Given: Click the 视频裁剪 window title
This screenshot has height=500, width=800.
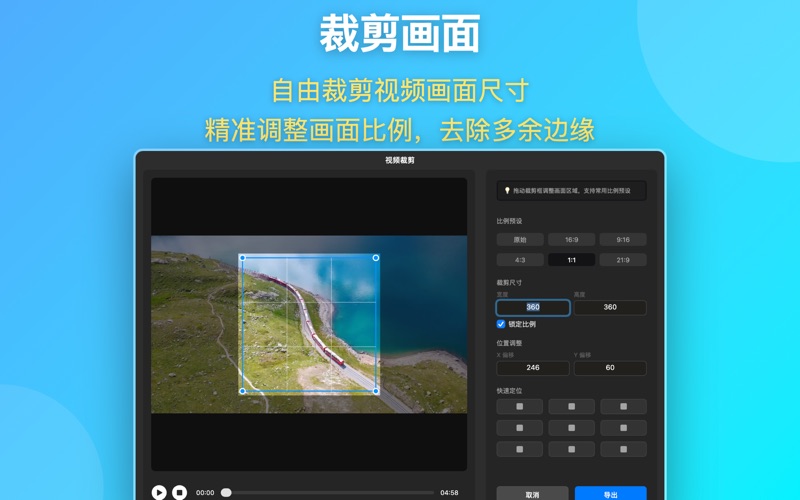Looking at the screenshot, I should coord(400,160).
